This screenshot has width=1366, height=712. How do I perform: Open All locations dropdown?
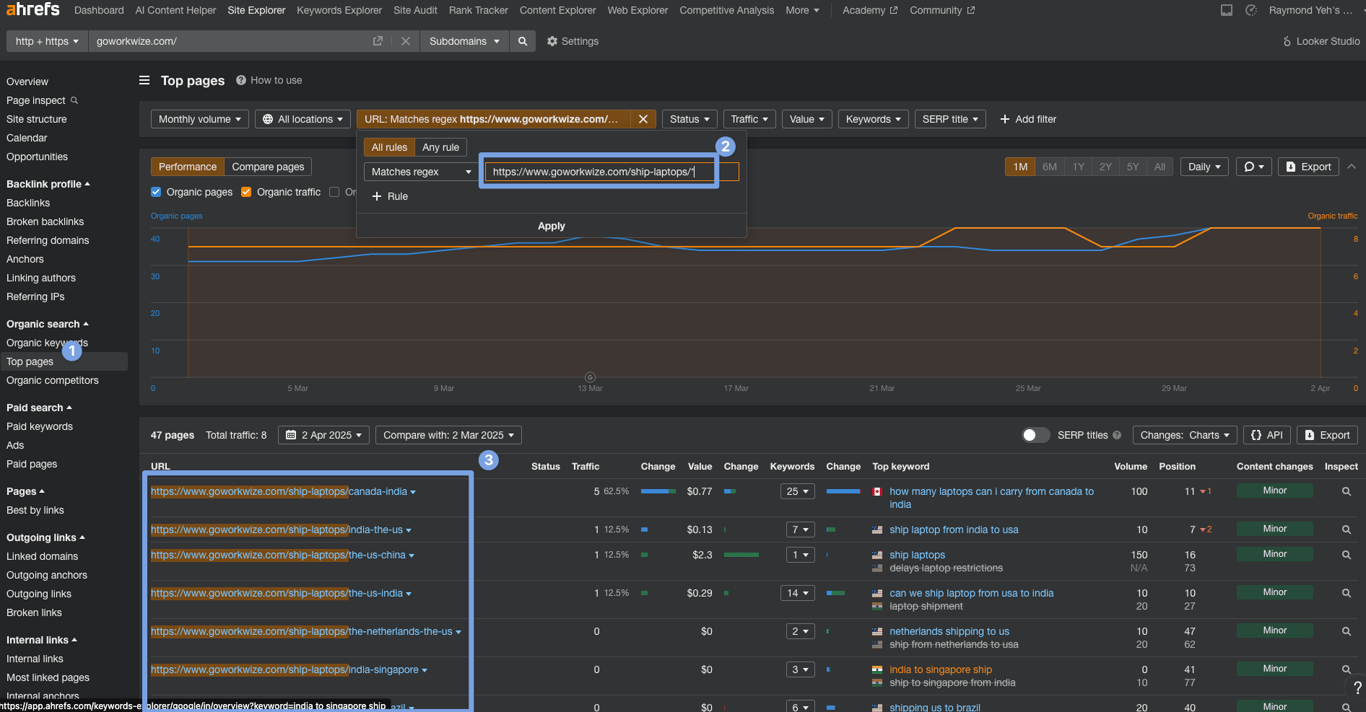[x=303, y=119]
